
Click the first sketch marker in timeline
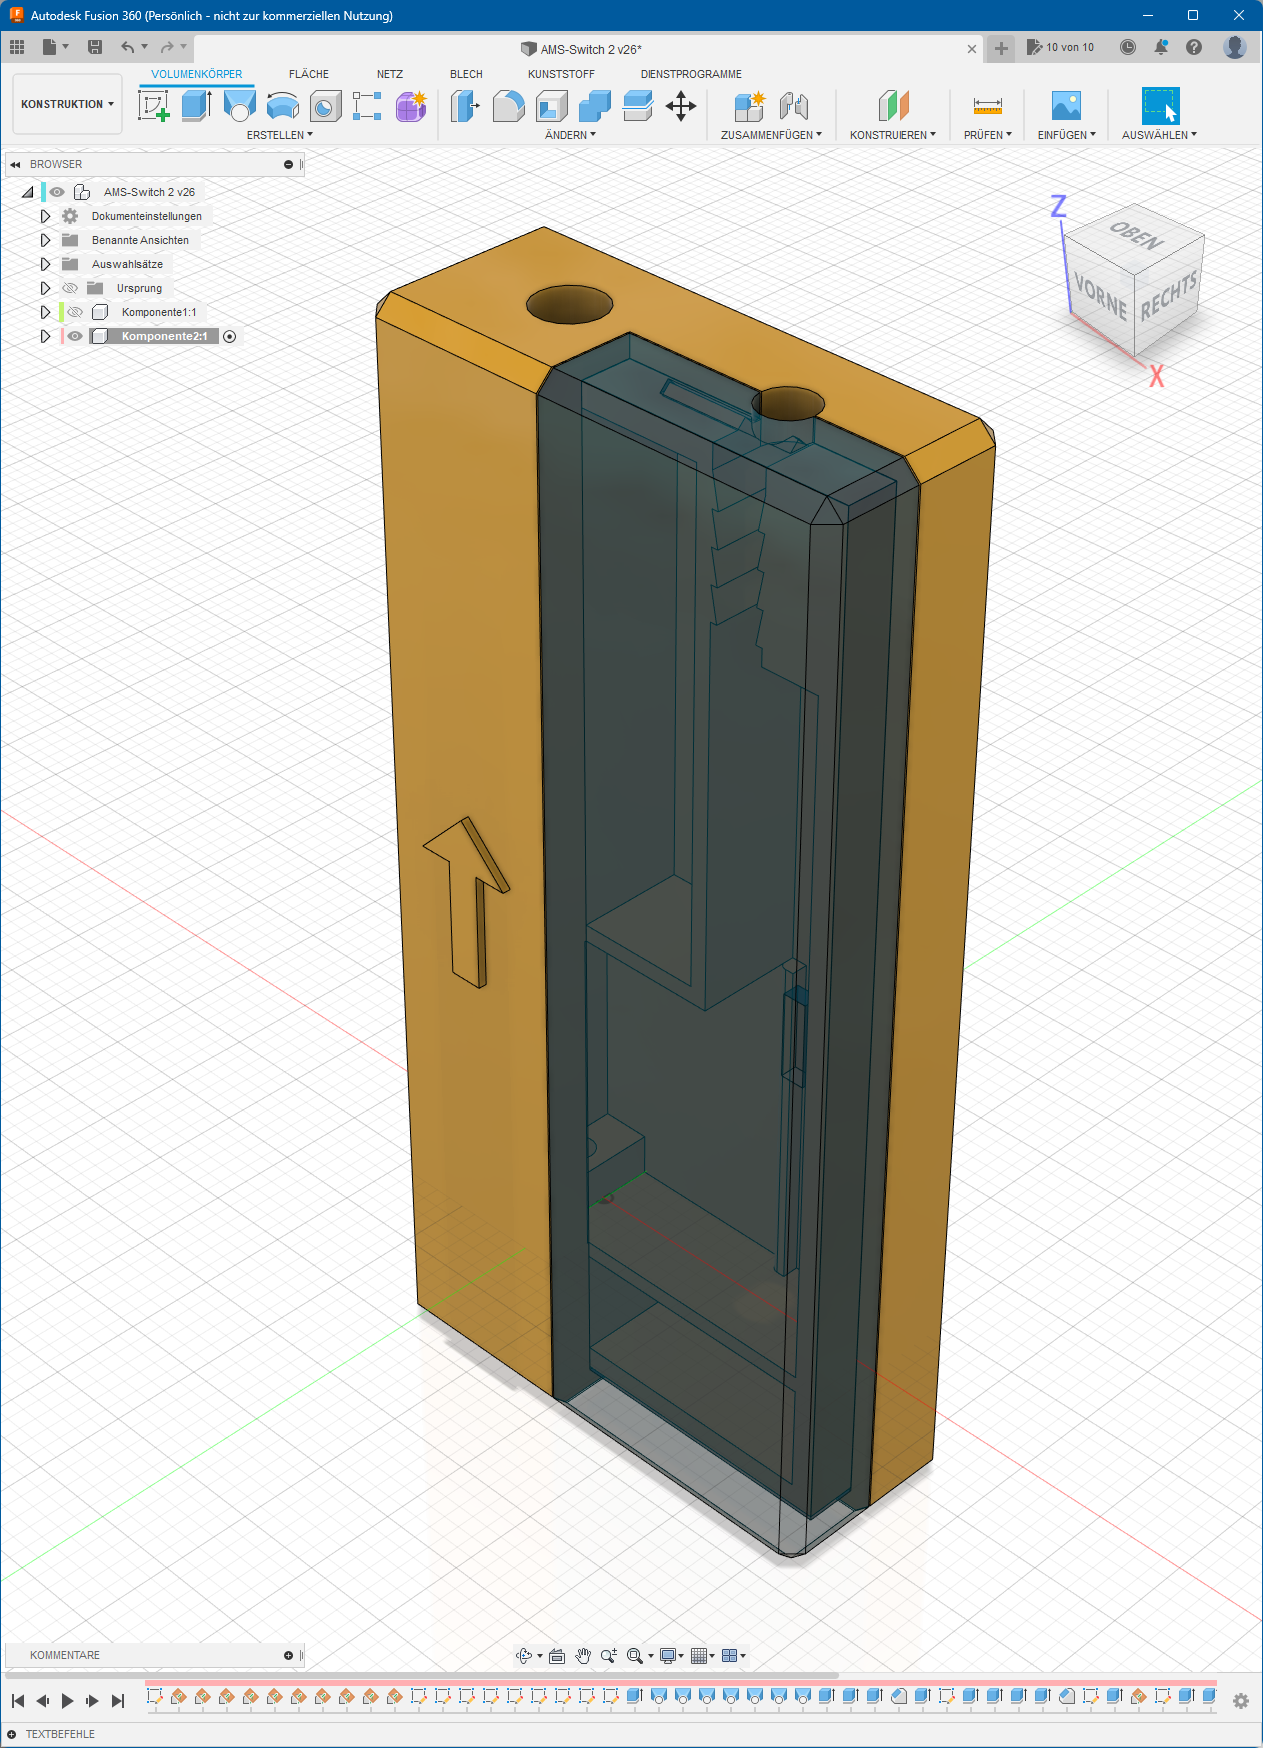[155, 1696]
